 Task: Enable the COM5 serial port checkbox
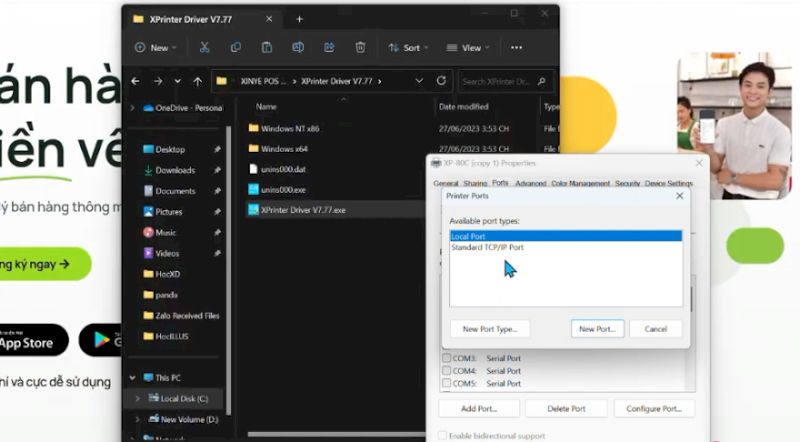click(446, 383)
